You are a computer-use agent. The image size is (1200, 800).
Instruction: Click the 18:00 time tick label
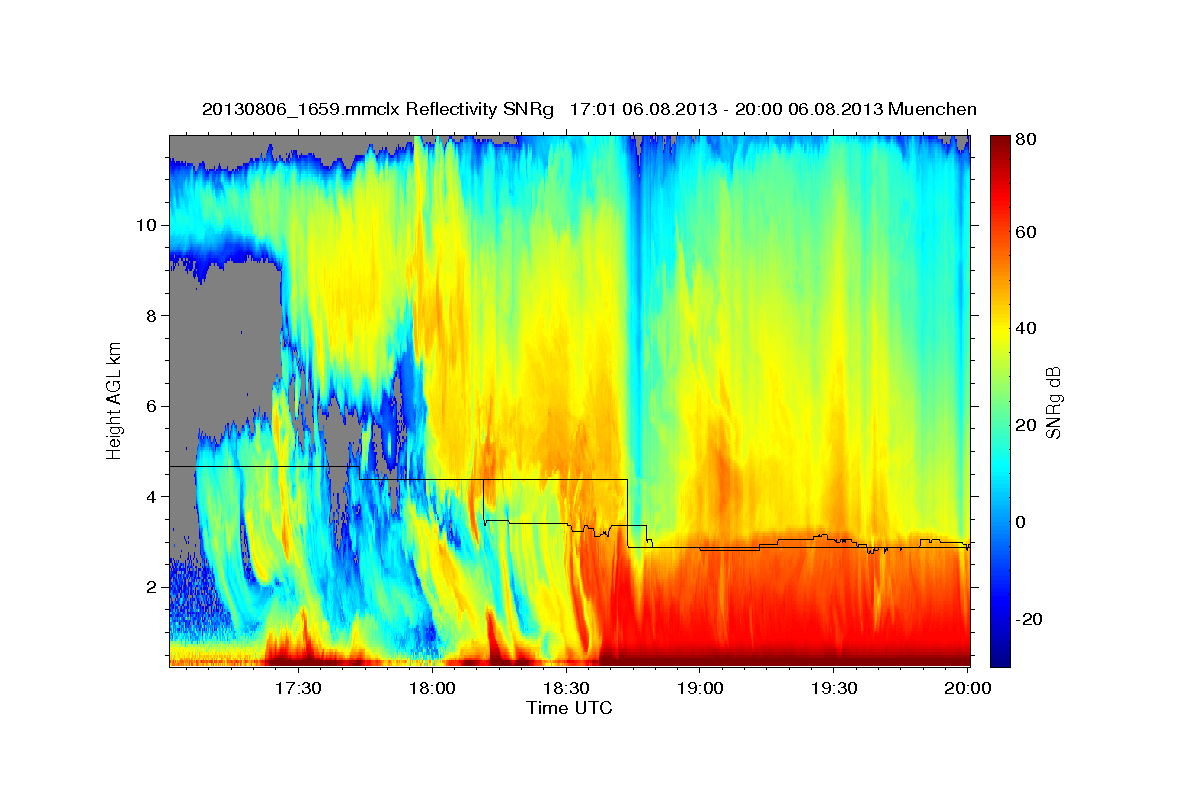point(432,688)
